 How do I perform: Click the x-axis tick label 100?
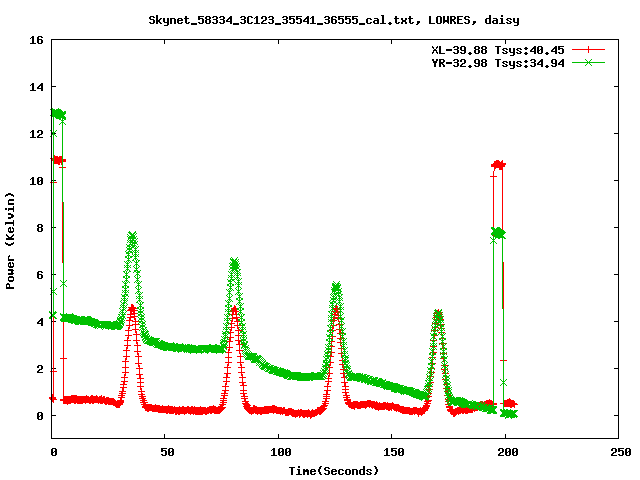pyautogui.click(x=281, y=452)
